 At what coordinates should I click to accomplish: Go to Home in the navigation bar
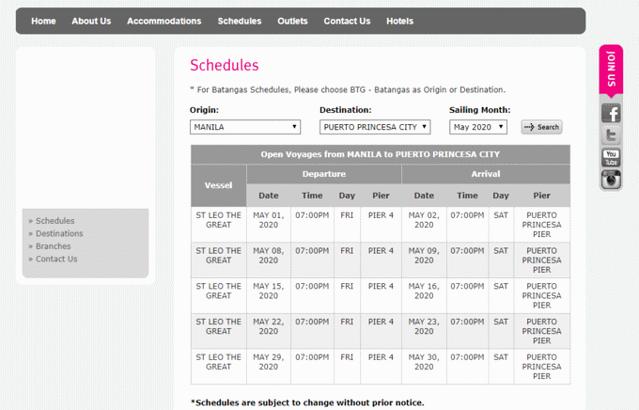[x=44, y=21]
